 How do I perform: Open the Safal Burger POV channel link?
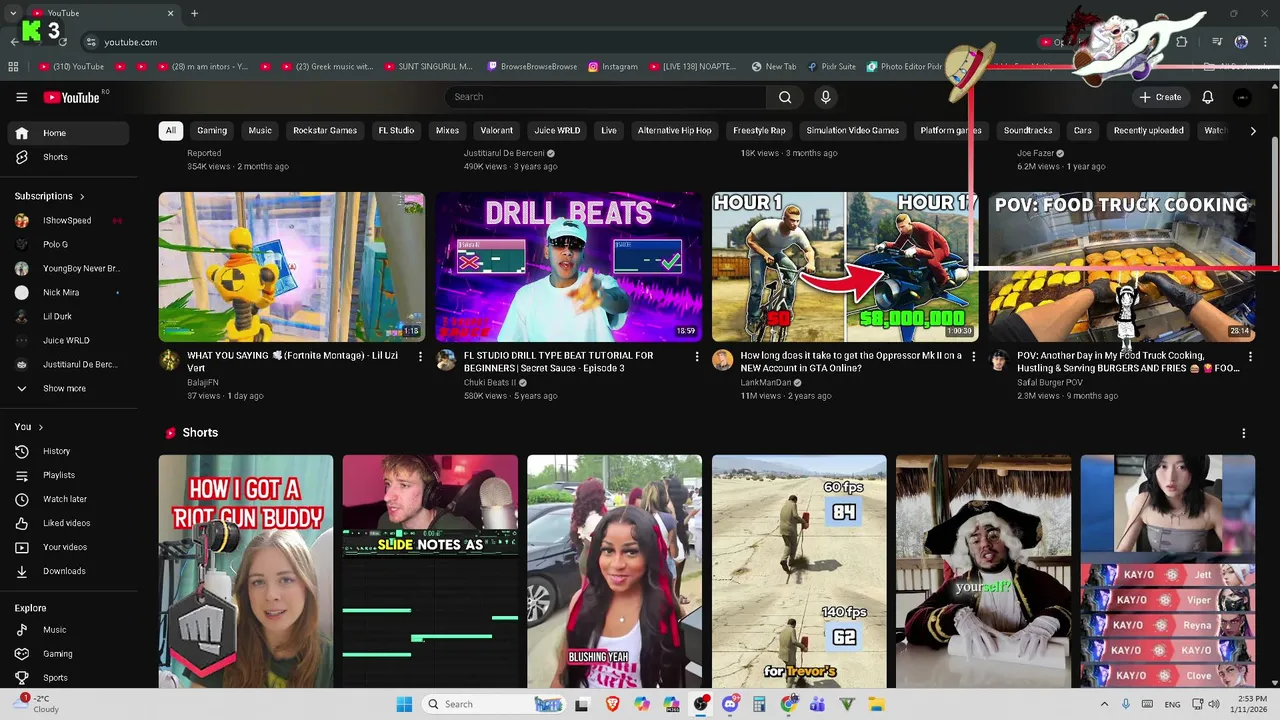pyautogui.click(x=1050, y=383)
